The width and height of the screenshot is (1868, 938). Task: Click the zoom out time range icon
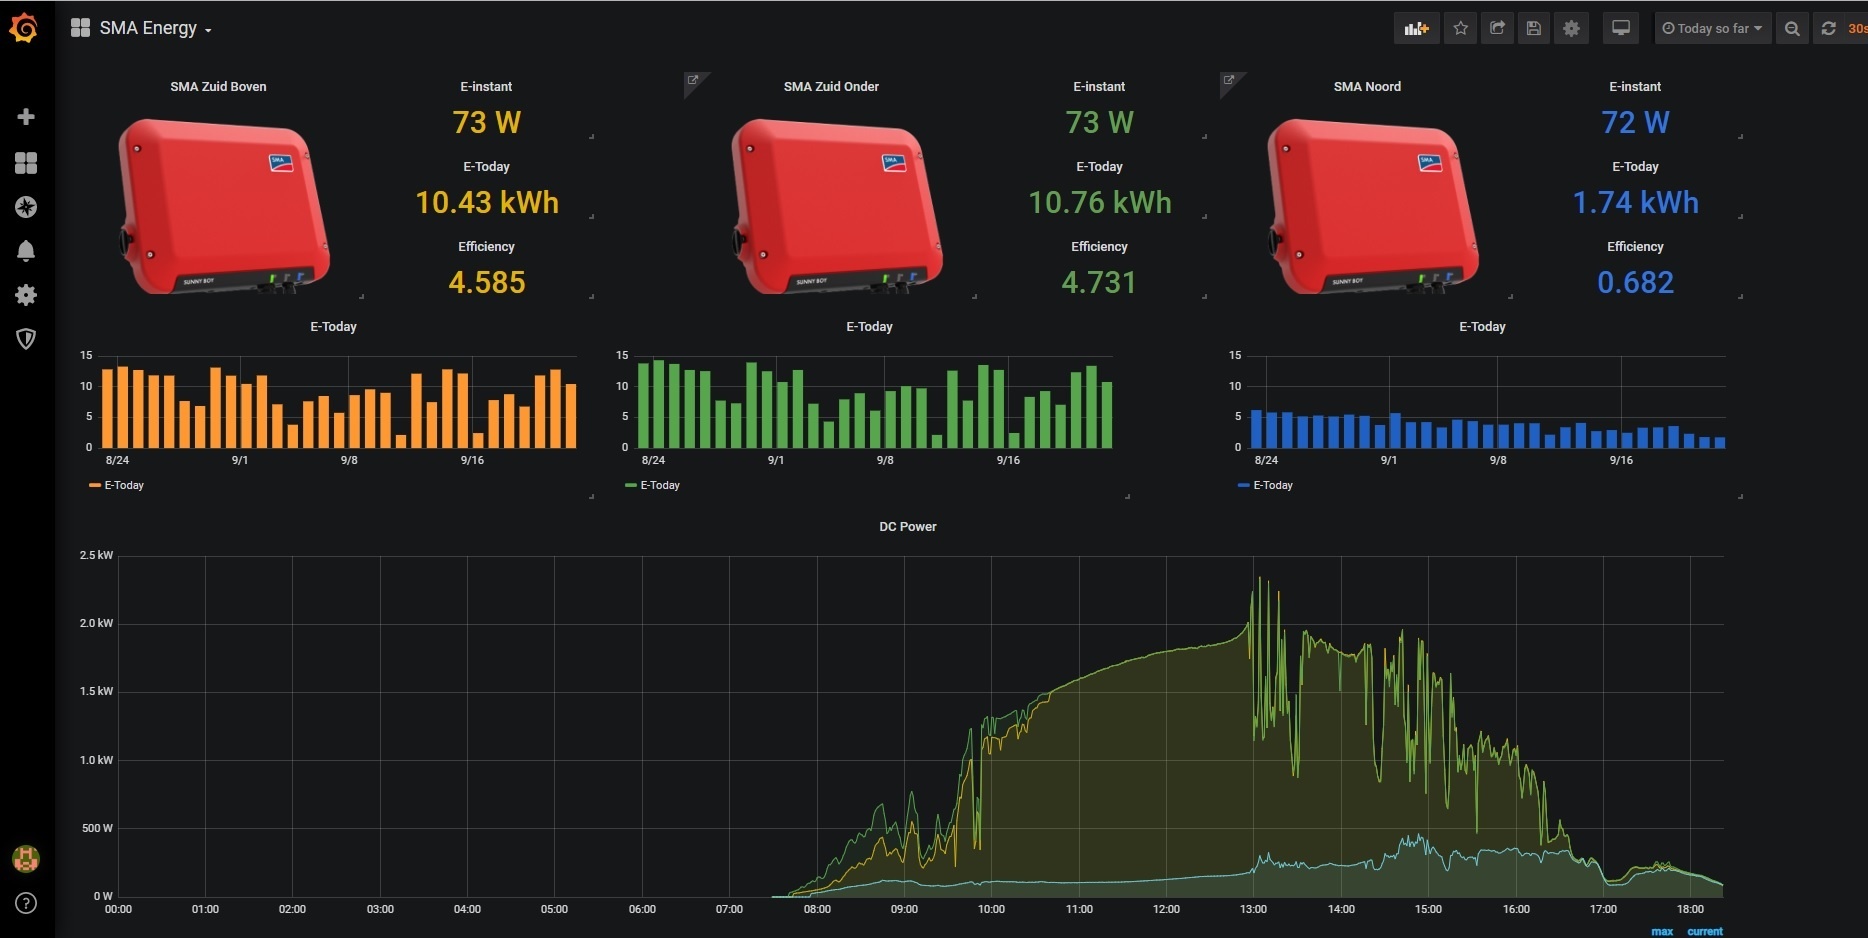click(x=1792, y=28)
